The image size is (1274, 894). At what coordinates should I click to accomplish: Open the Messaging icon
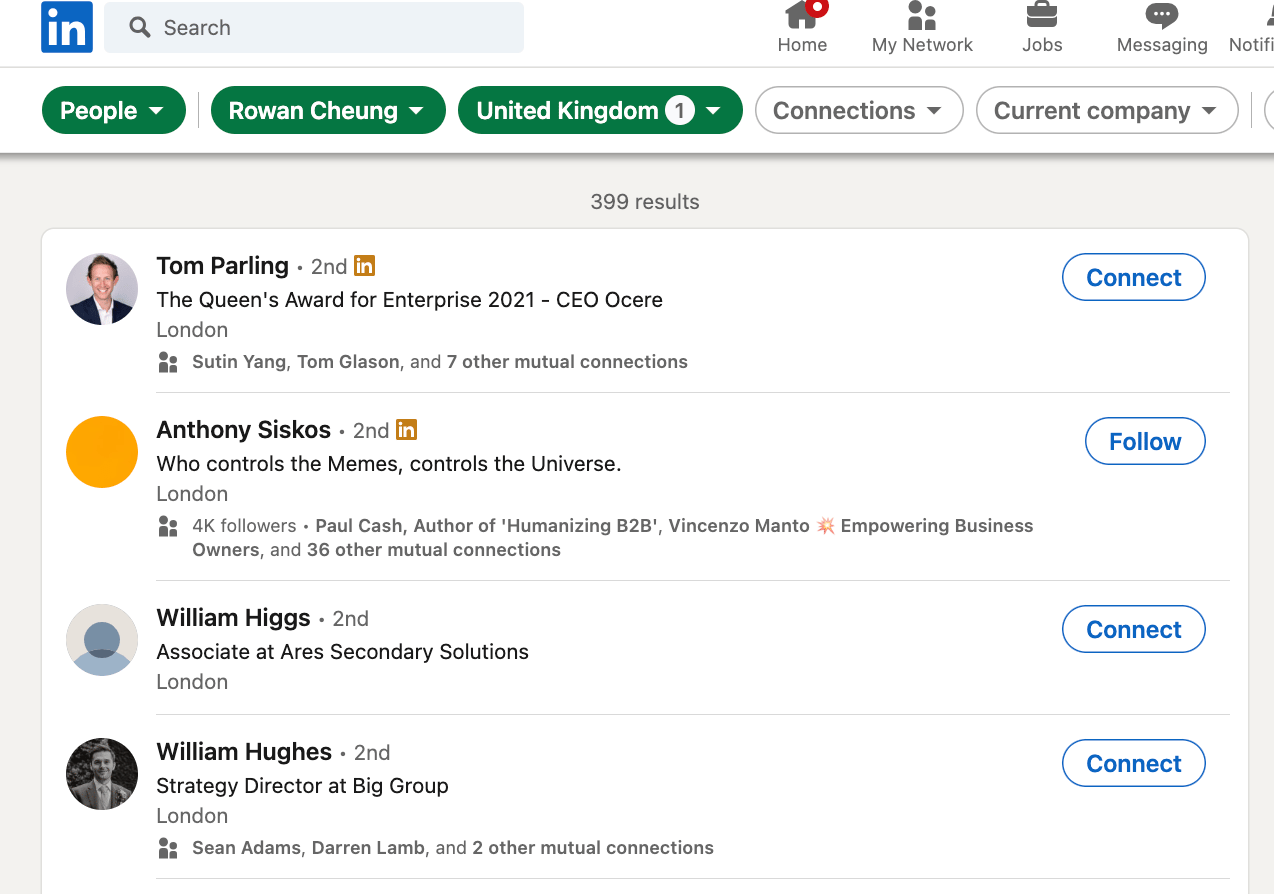tap(1161, 16)
